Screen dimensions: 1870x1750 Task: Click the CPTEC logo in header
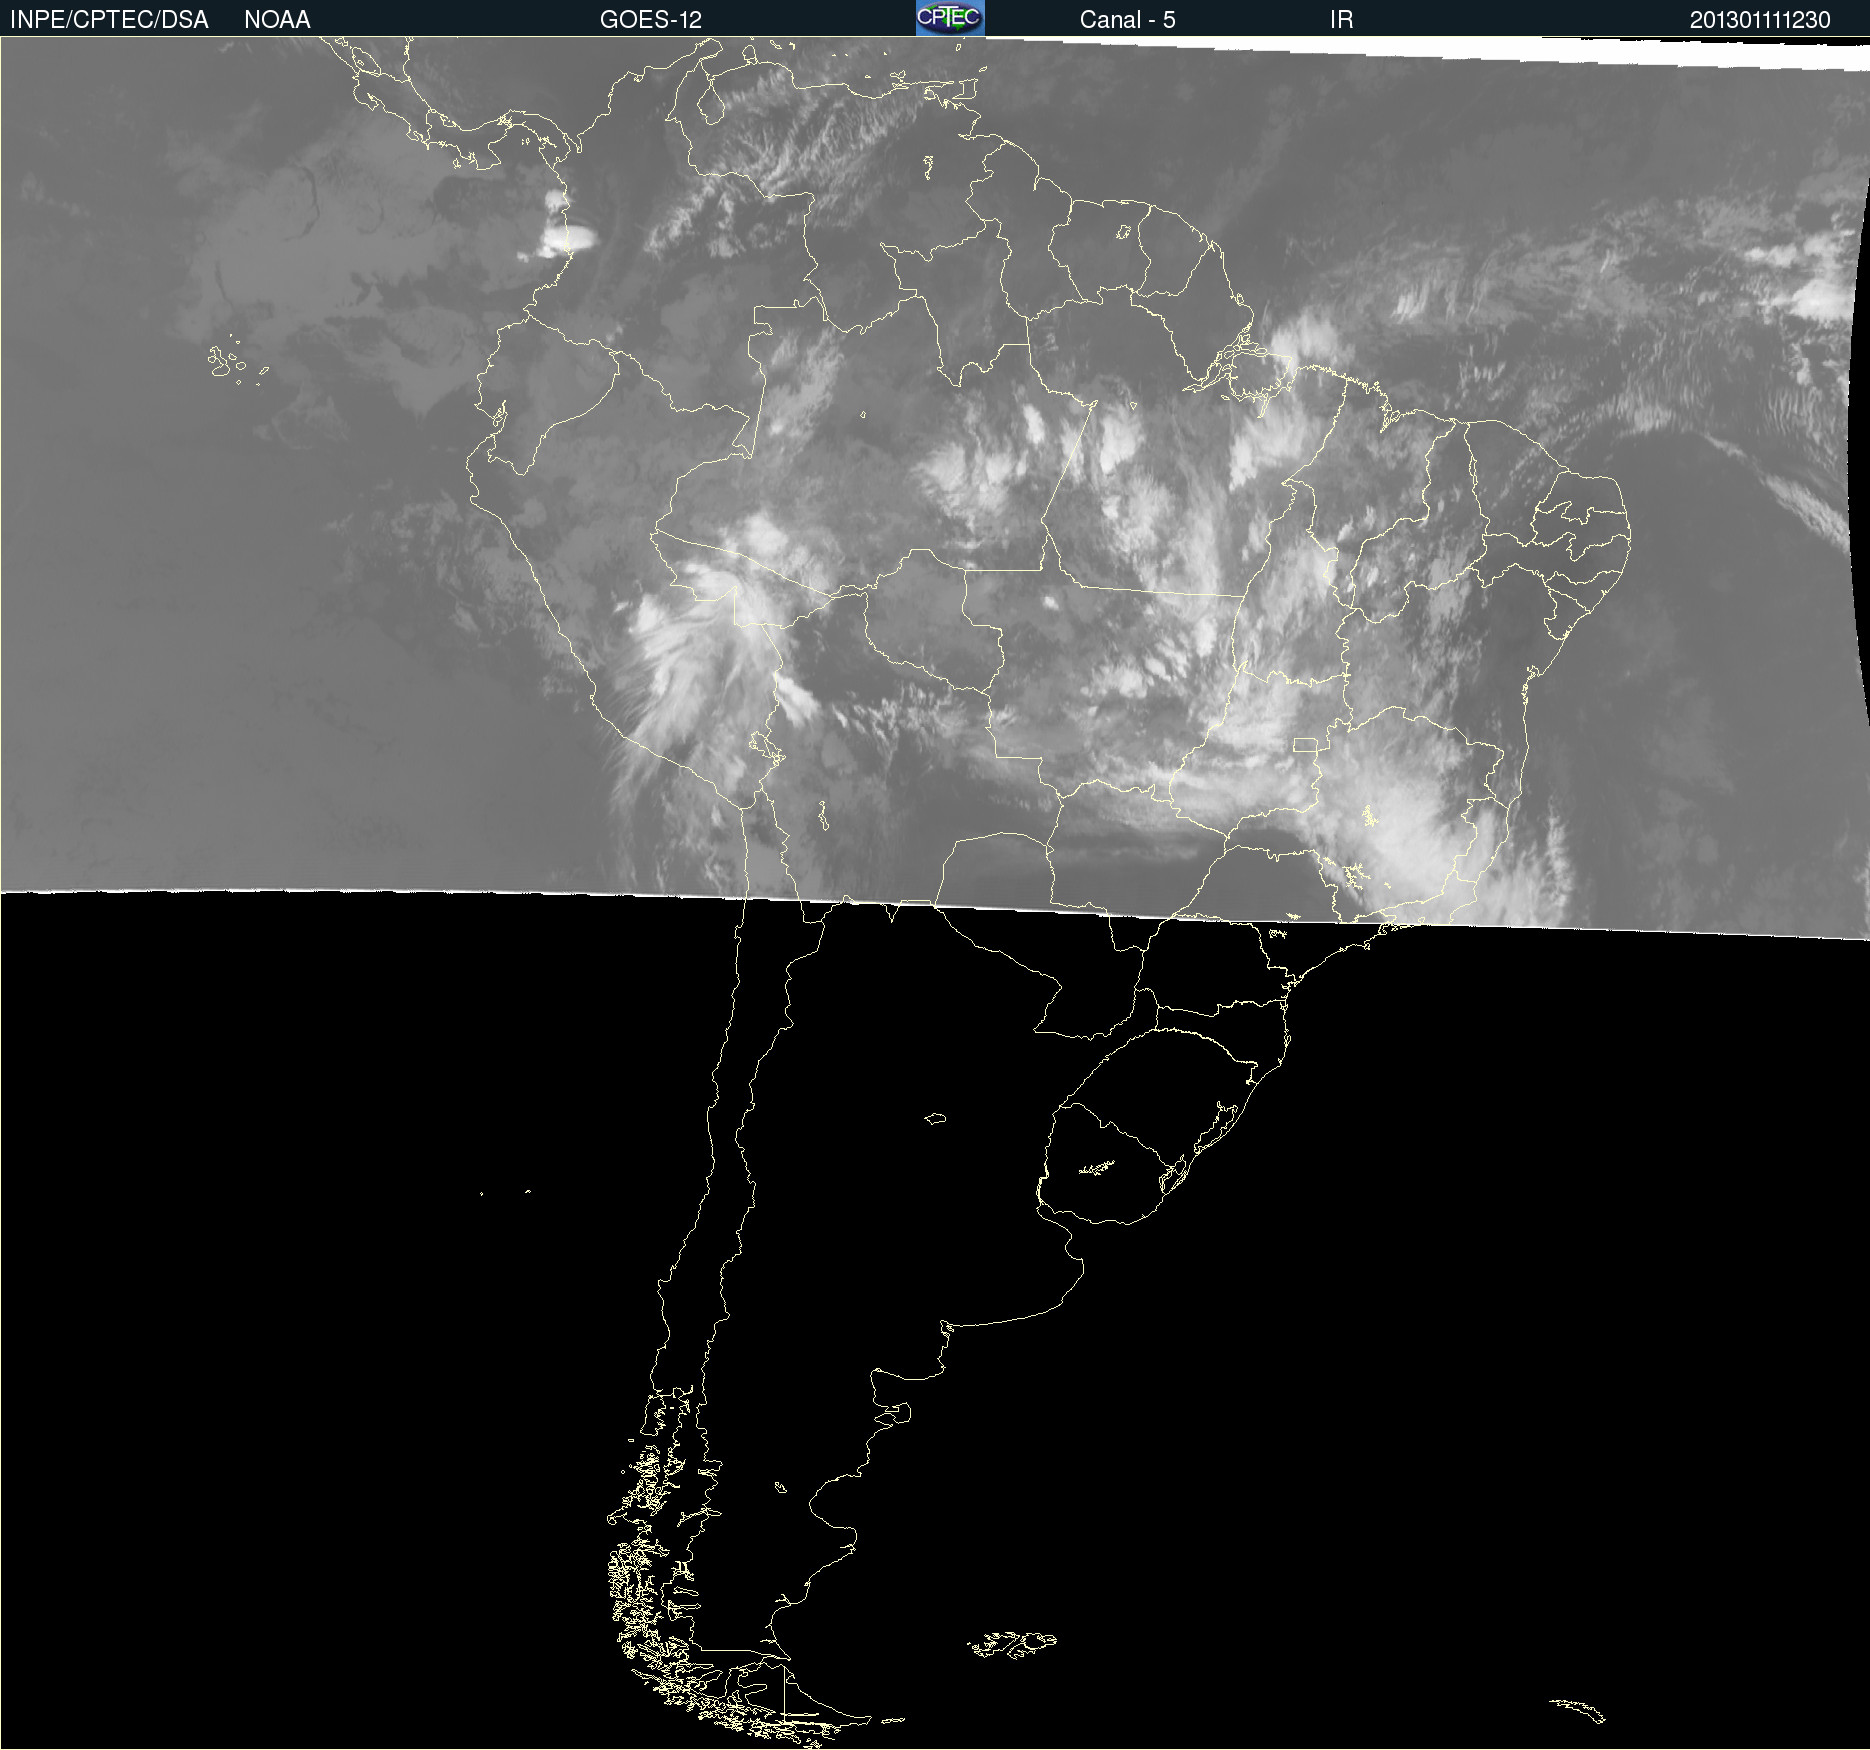coord(950,18)
